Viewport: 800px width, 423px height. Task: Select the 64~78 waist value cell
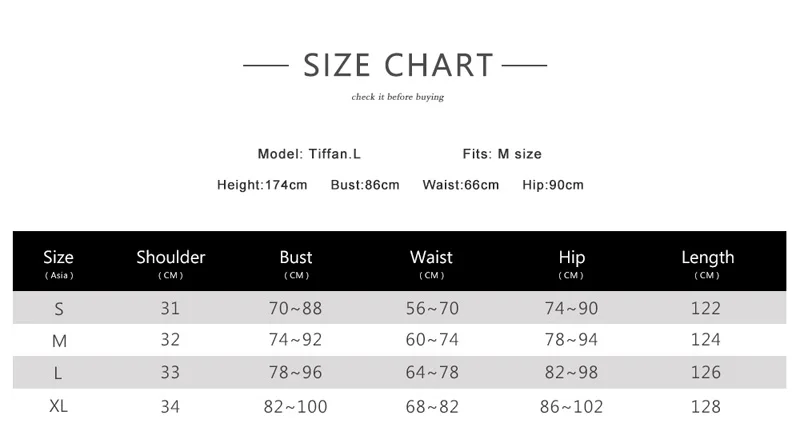click(434, 373)
